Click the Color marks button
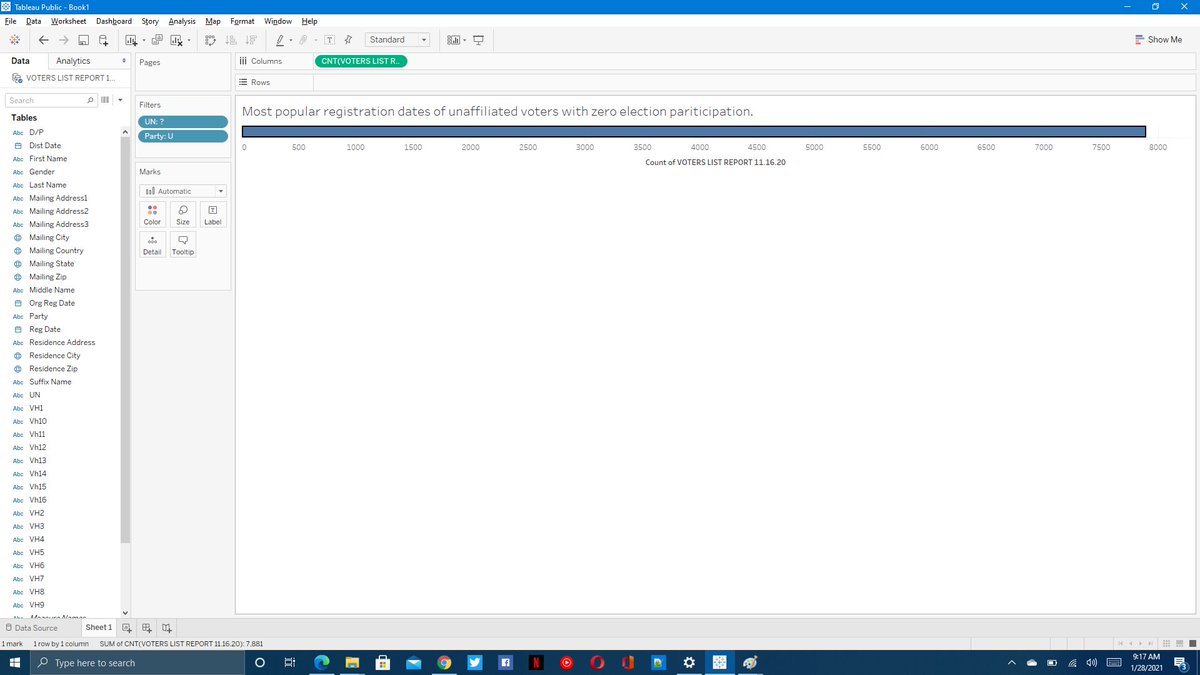This screenshot has width=1200, height=675. pyautogui.click(x=152, y=215)
